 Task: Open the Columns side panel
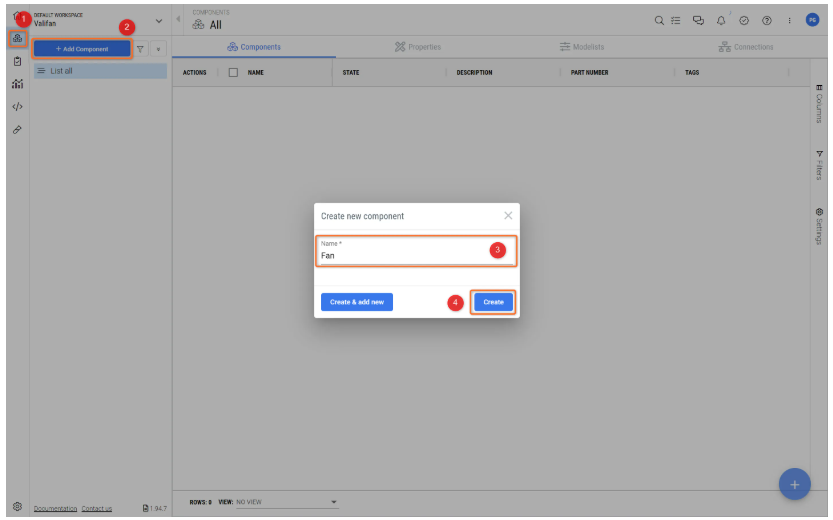(x=819, y=104)
